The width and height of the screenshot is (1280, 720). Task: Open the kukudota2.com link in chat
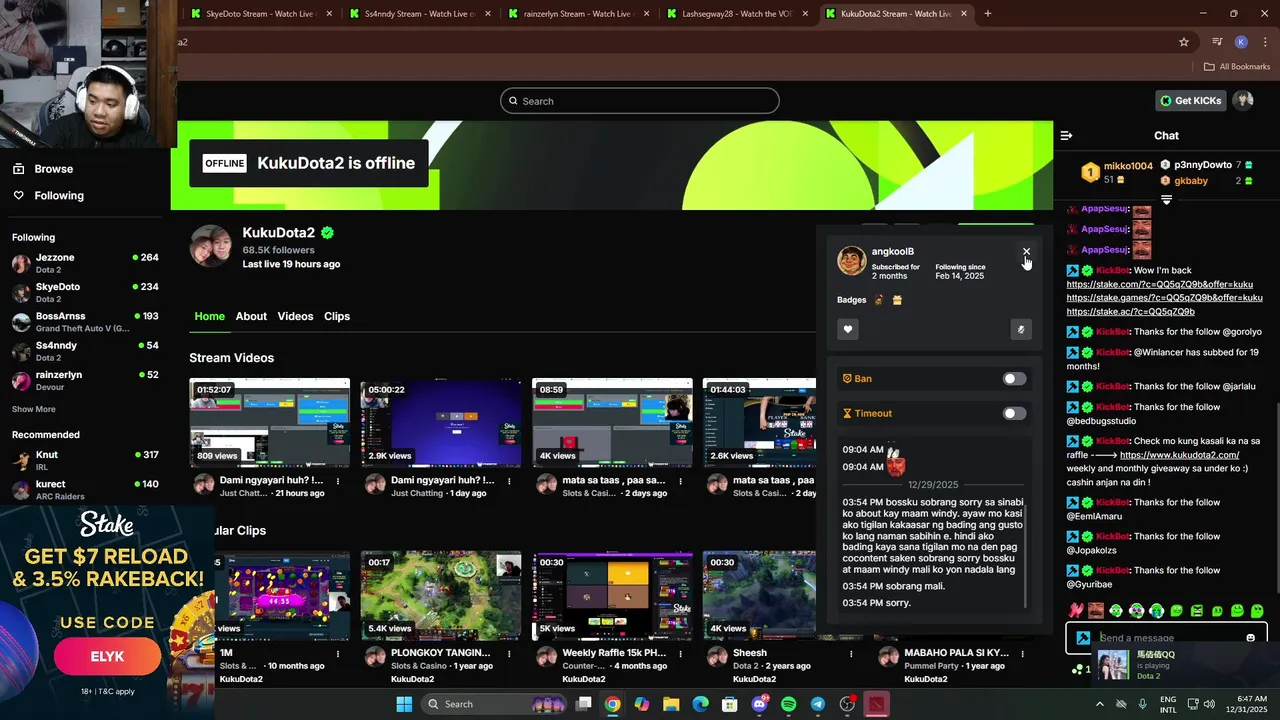point(1179,455)
